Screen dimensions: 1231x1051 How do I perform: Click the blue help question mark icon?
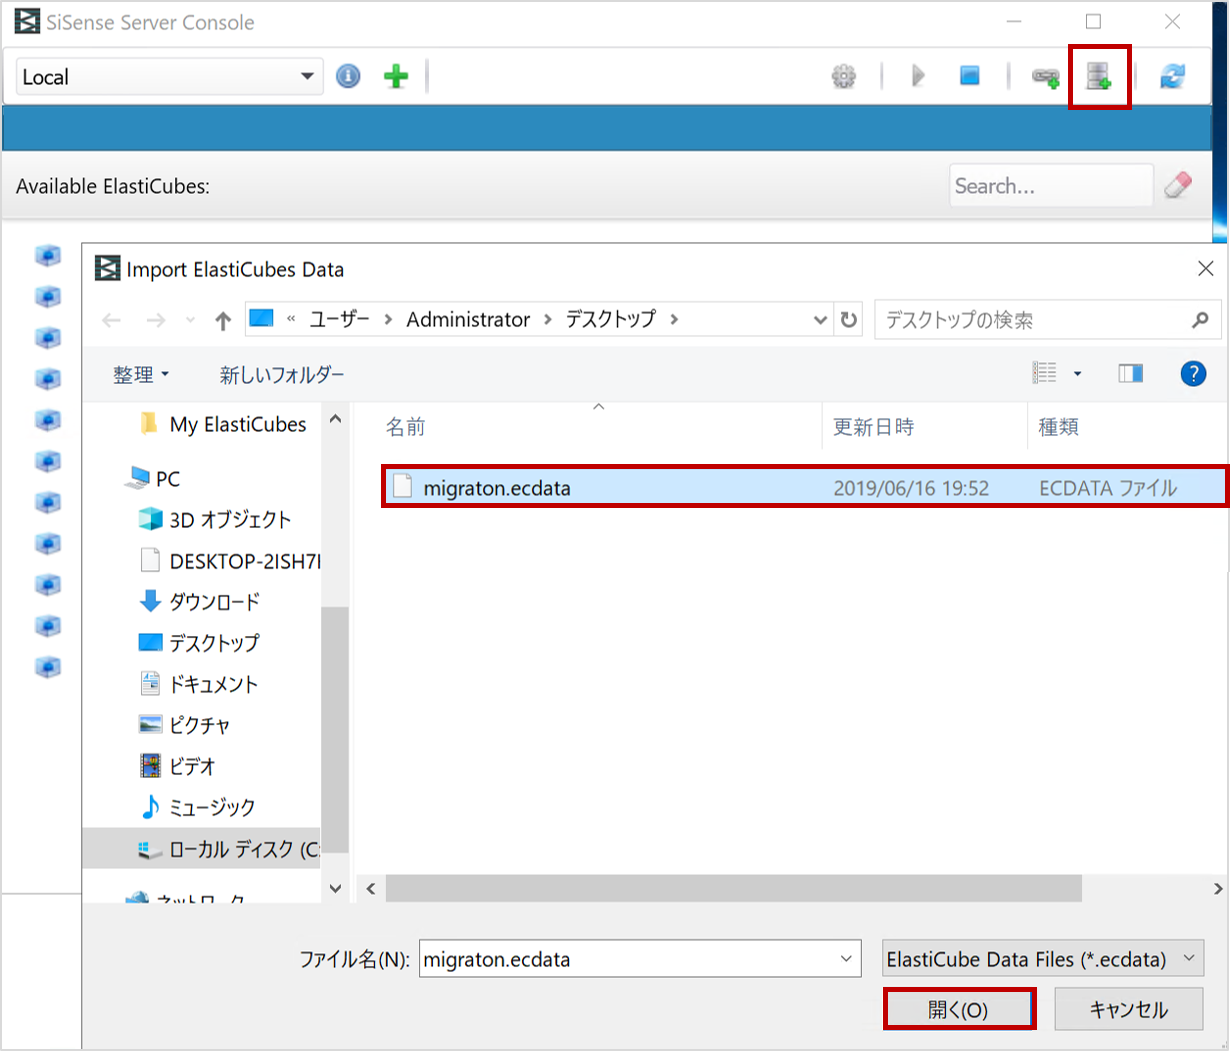point(1193,374)
